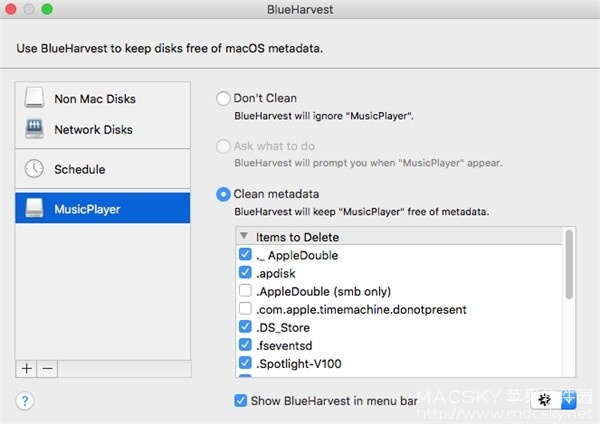Open help with the question mark button
Image resolution: width=600 pixels, height=424 pixels.
tap(25, 401)
